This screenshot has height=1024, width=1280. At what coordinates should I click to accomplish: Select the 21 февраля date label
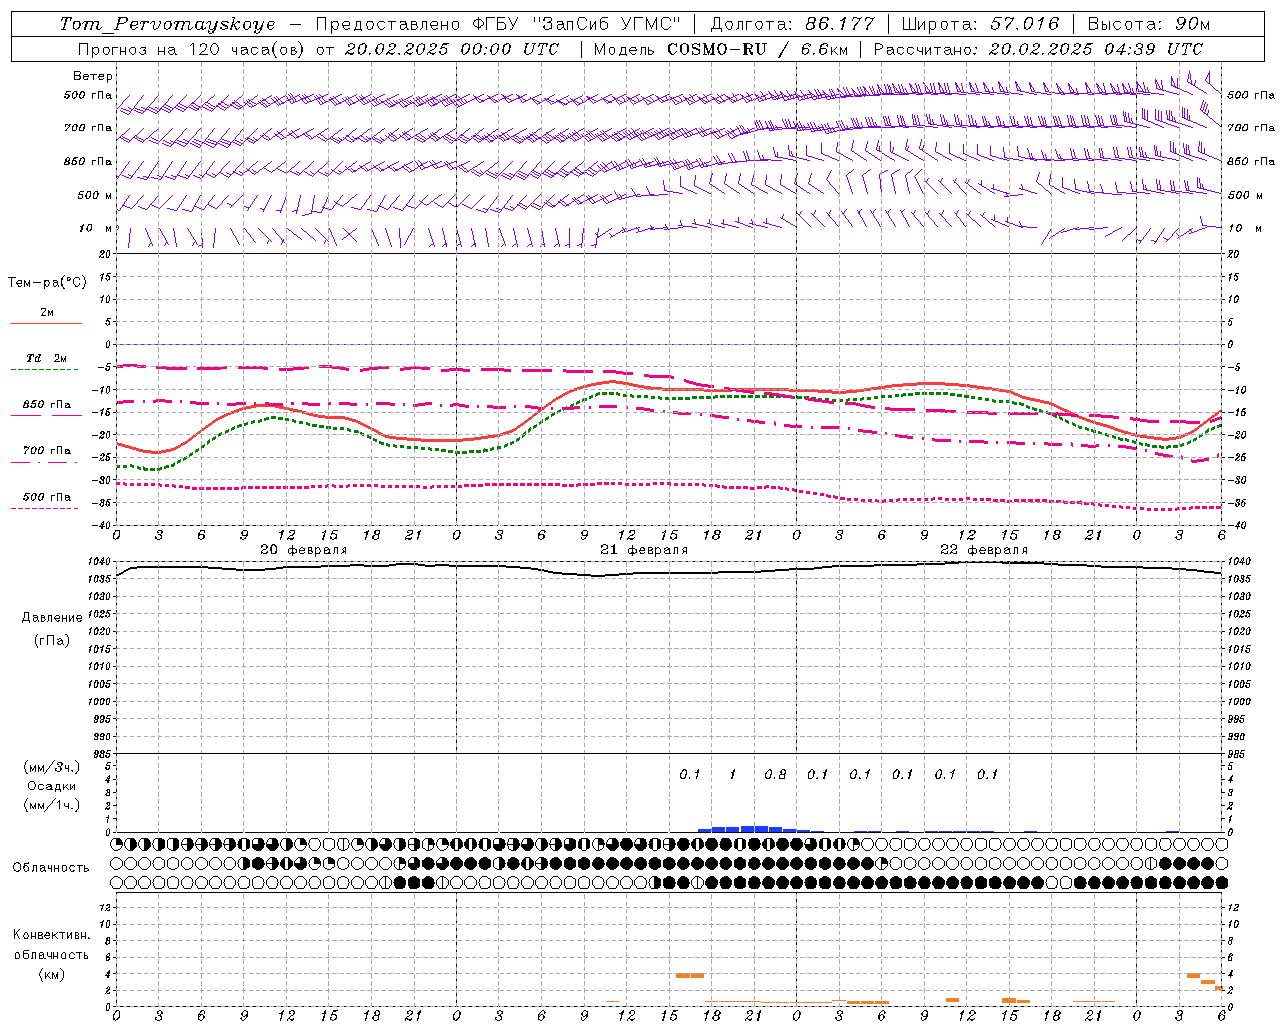point(644,550)
